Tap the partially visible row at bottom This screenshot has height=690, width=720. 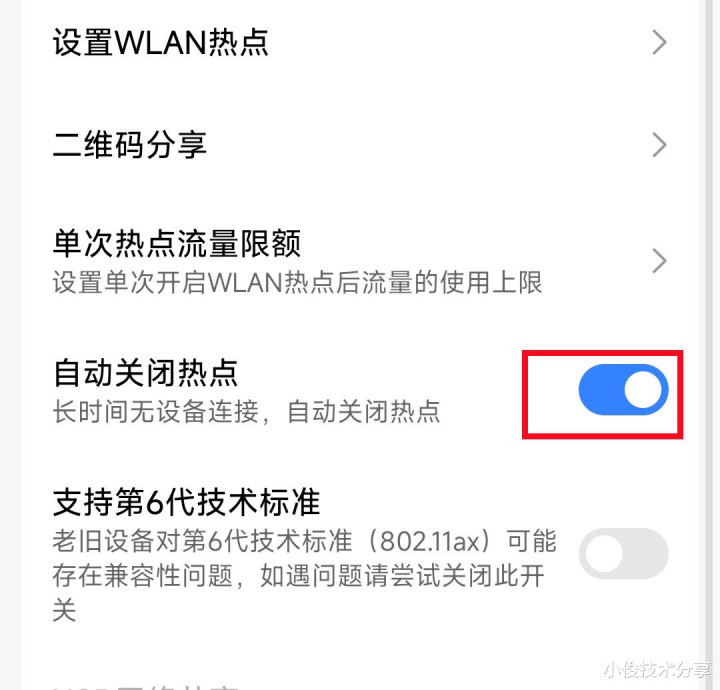coord(360,685)
